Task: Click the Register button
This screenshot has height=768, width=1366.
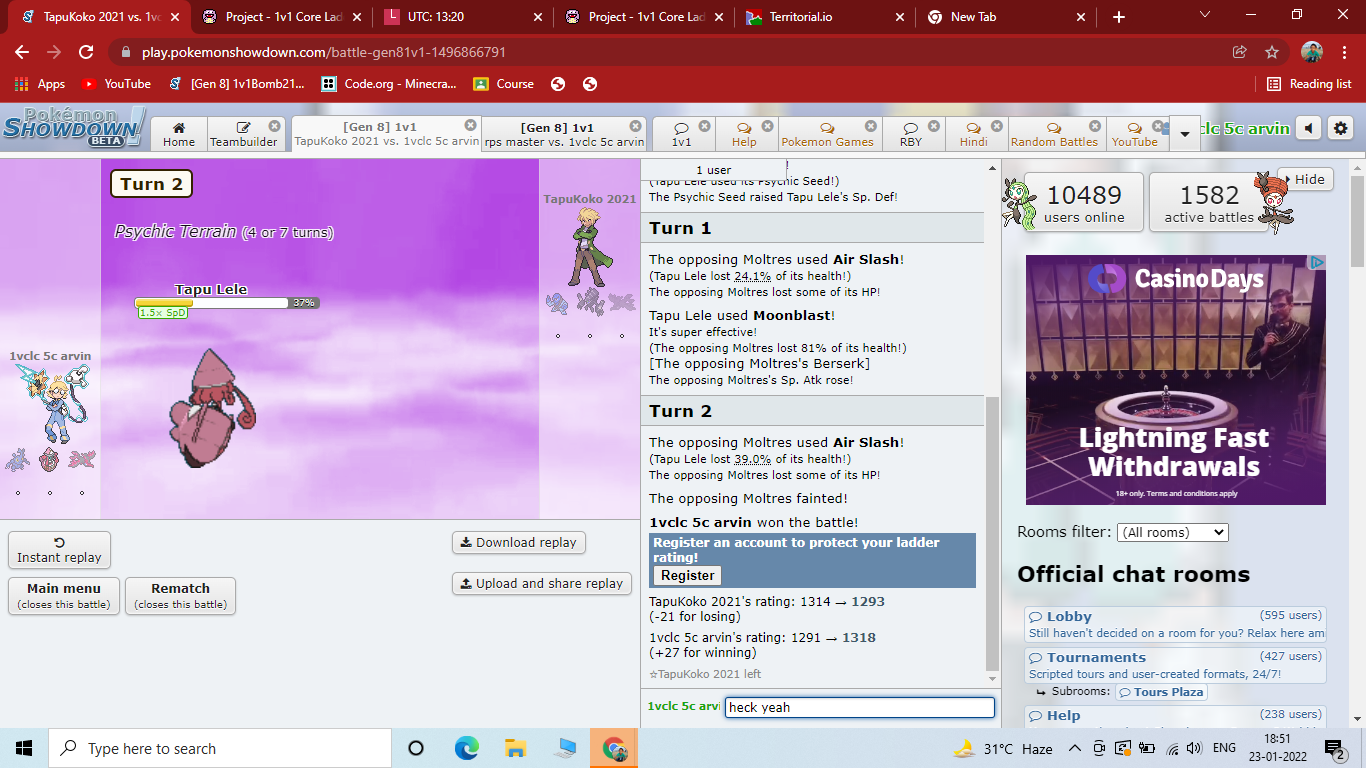Action: click(687, 575)
